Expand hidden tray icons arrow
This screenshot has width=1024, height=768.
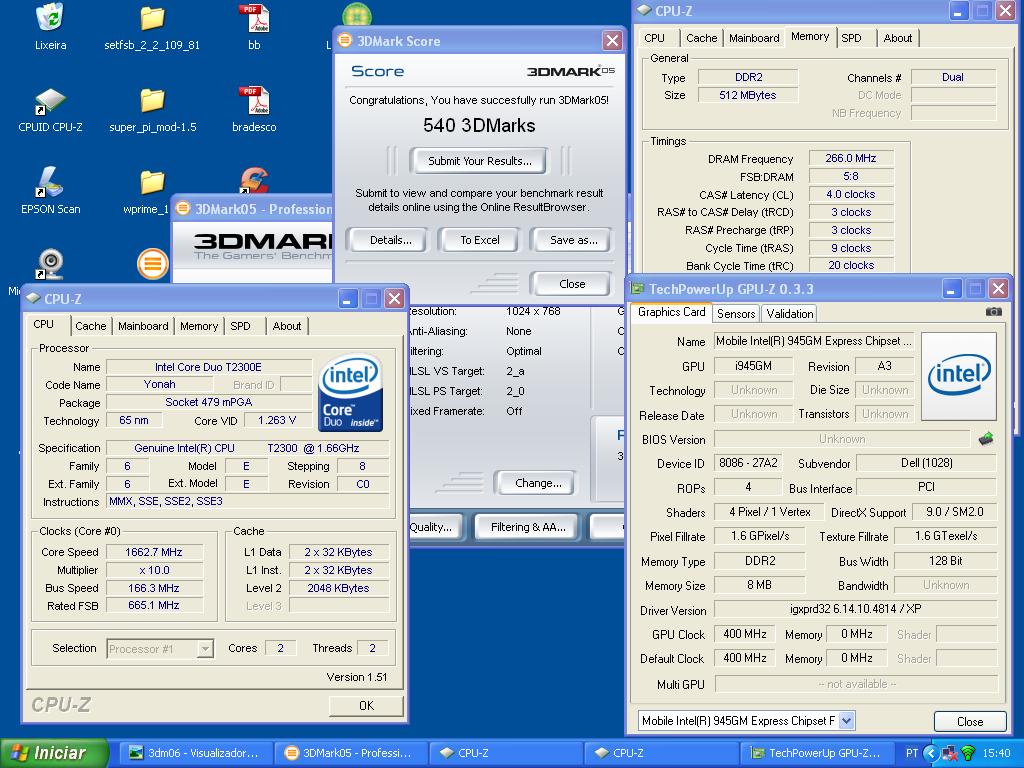(x=931, y=753)
